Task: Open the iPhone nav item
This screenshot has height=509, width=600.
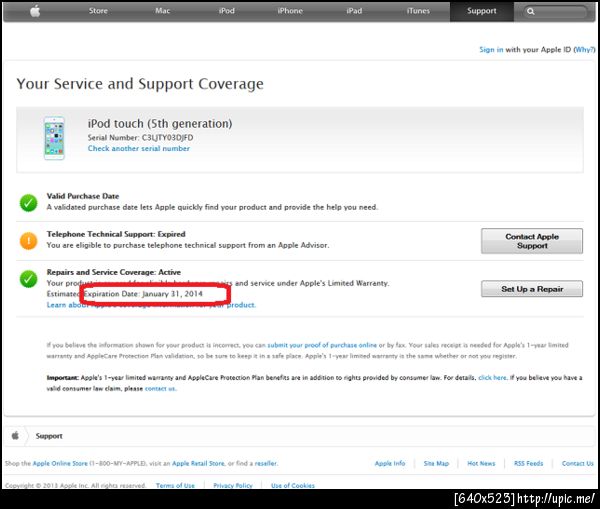Action: coord(290,11)
